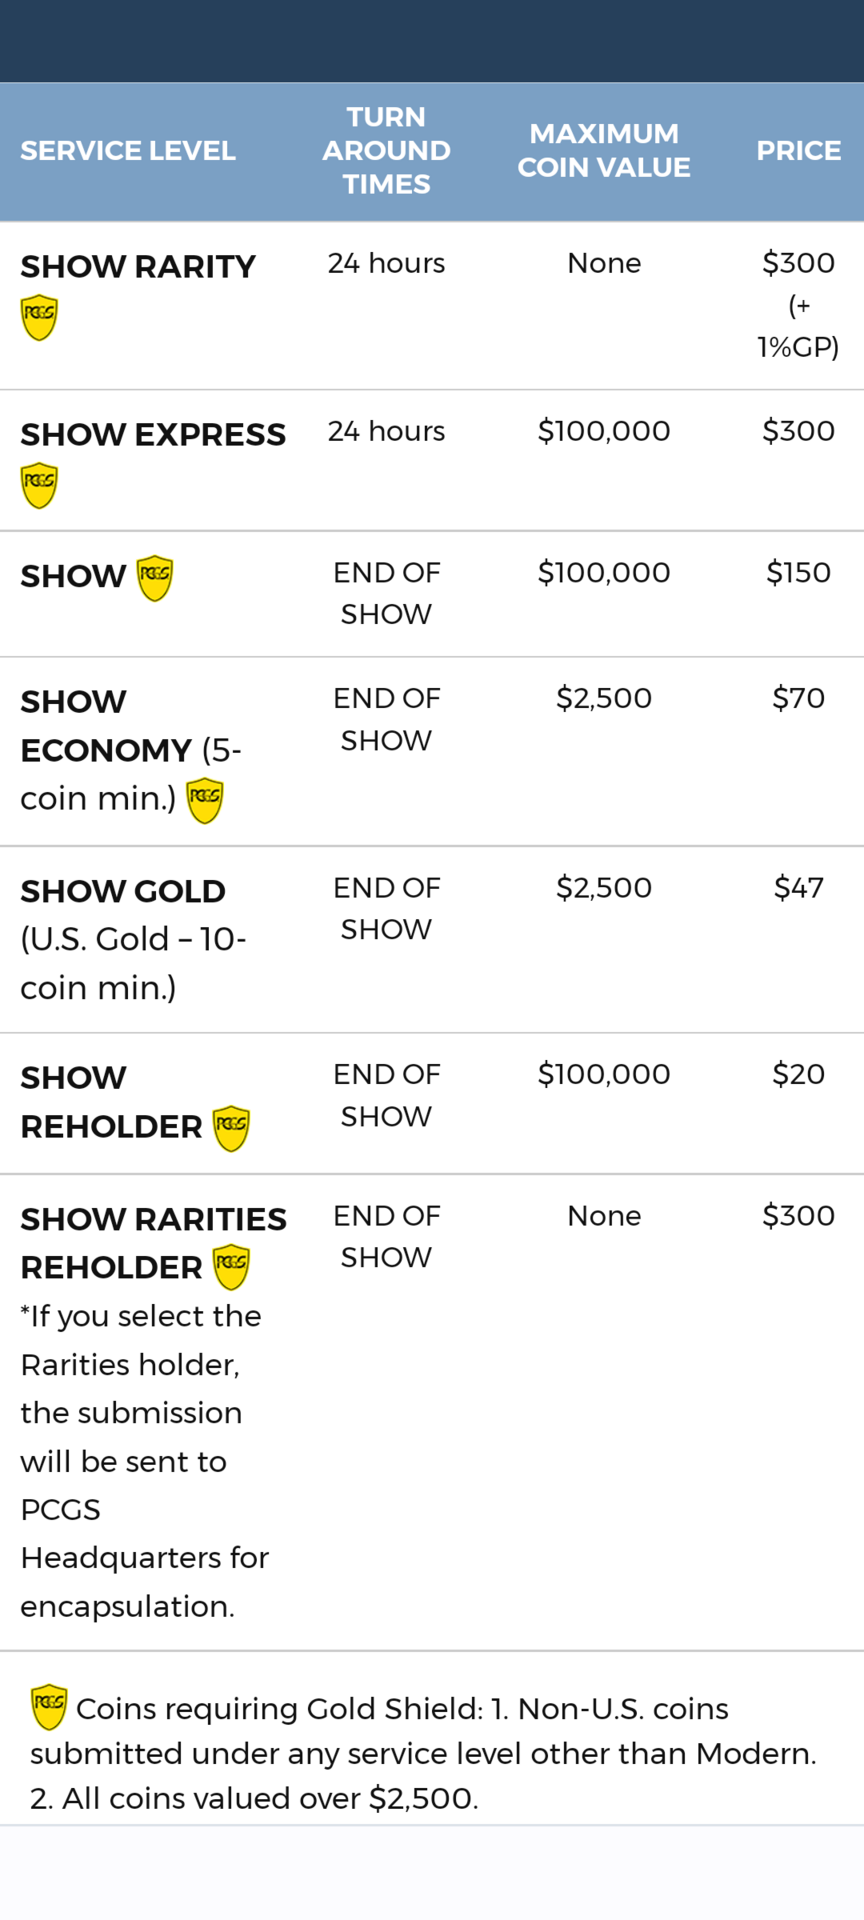Image resolution: width=864 pixels, height=1920 pixels.
Task: Click the Service Level column header
Action: click(128, 151)
